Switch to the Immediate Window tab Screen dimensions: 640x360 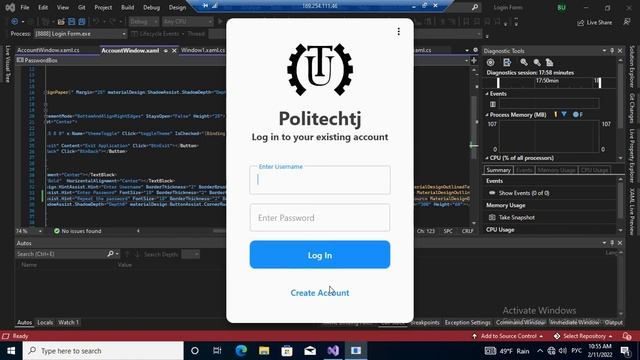tap(574, 322)
